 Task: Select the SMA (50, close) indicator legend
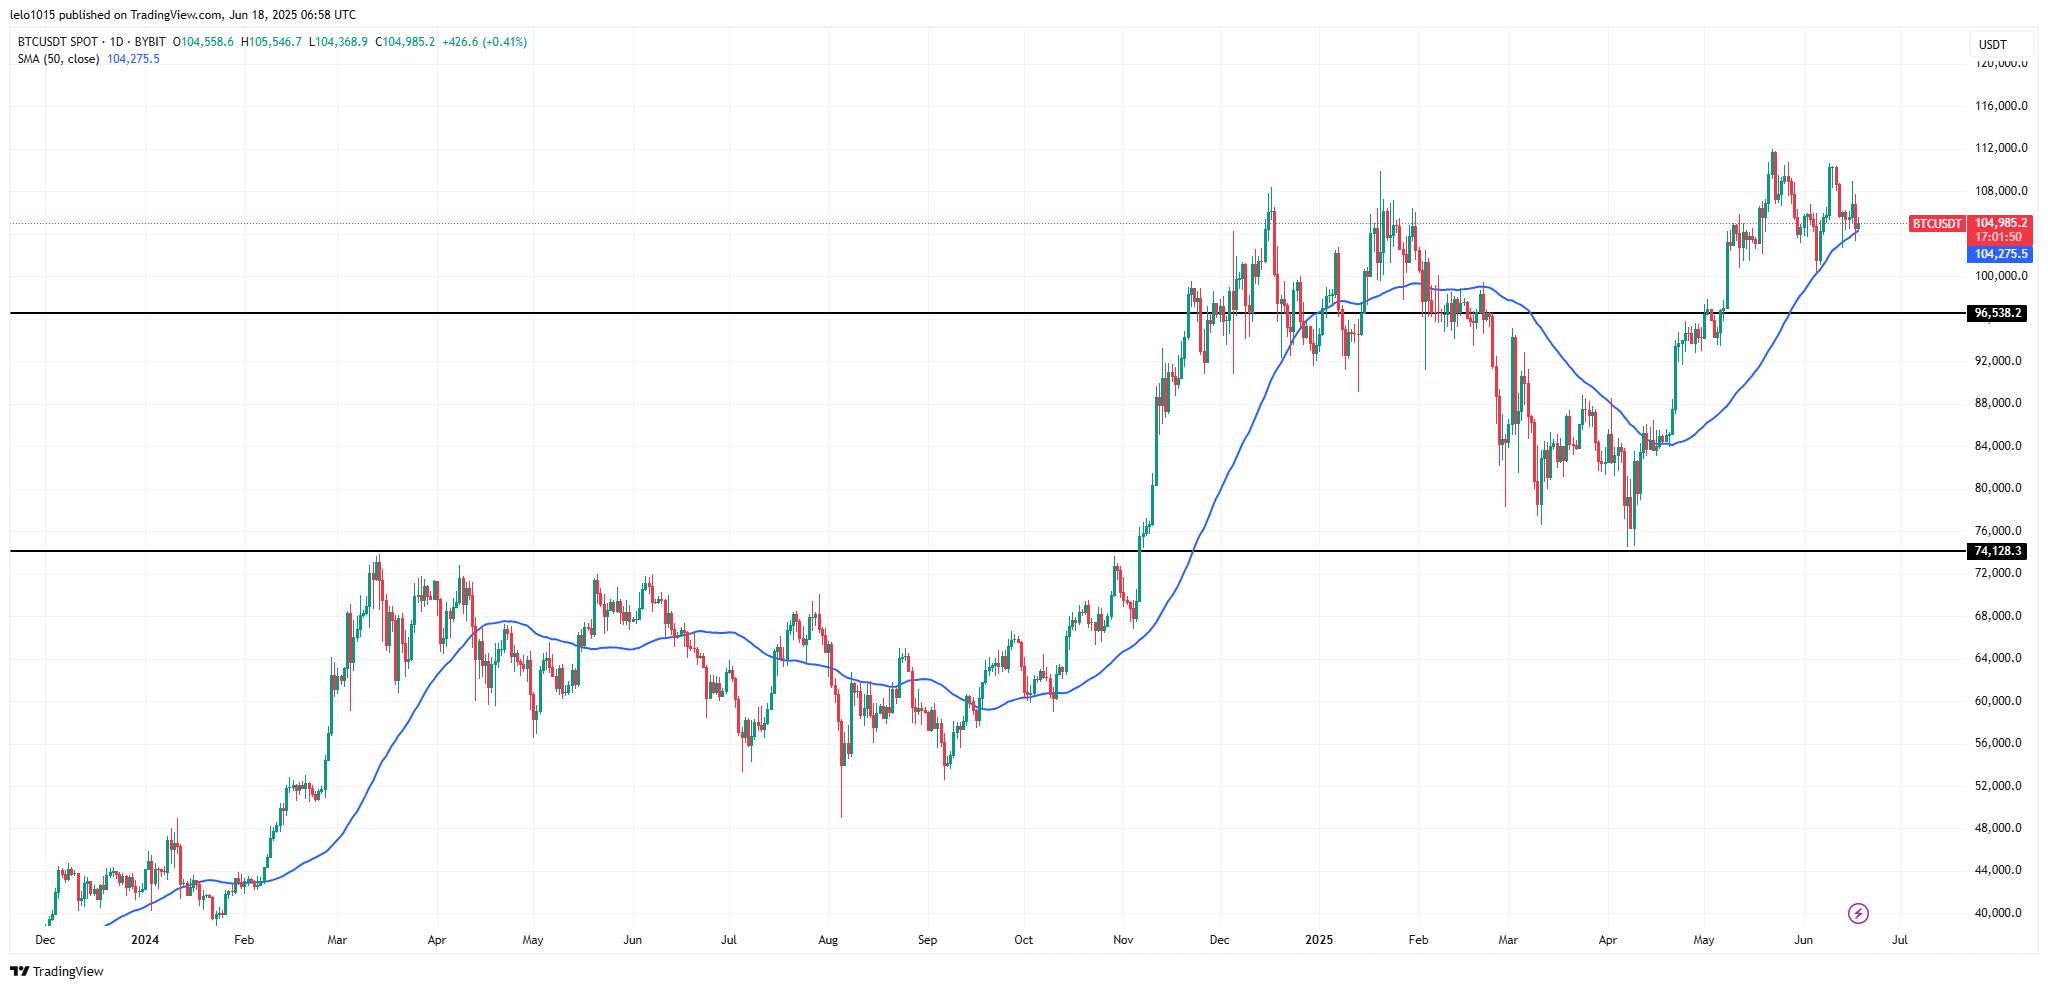pyautogui.click(x=58, y=59)
